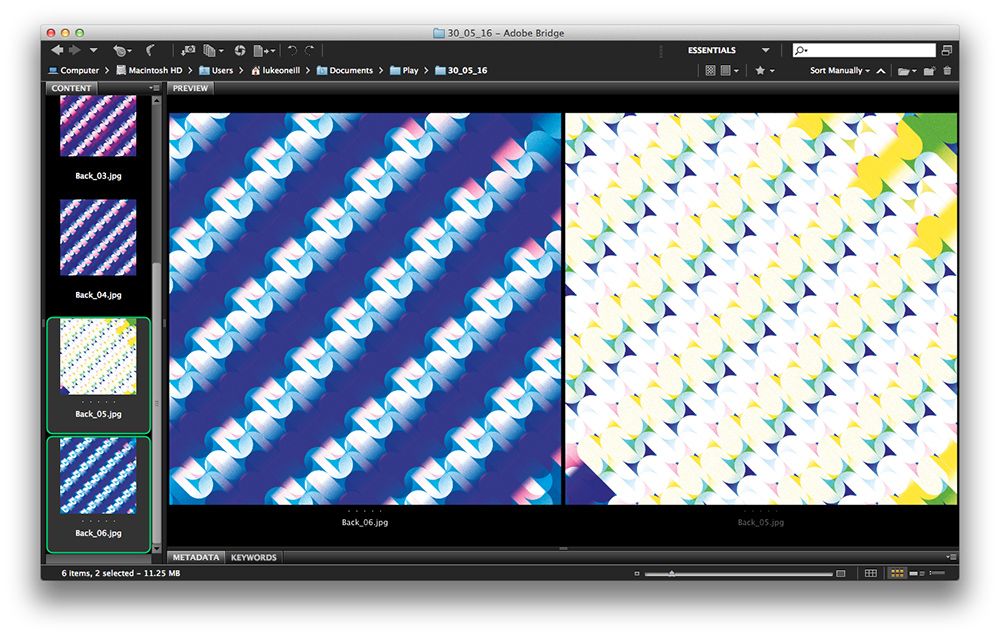The width and height of the screenshot is (1000, 637).
Task: Open the Get Photos from Camera importer
Action: (x=188, y=49)
